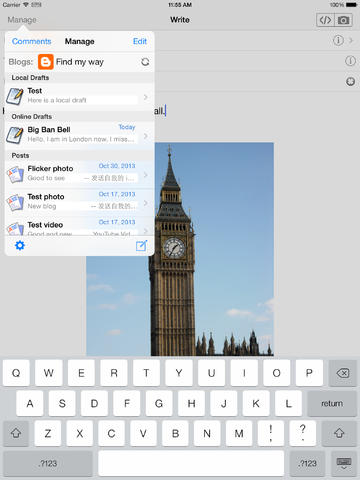Switch to the Comments tab
The width and height of the screenshot is (360, 480).
pyautogui.click(x=32, y=41)
